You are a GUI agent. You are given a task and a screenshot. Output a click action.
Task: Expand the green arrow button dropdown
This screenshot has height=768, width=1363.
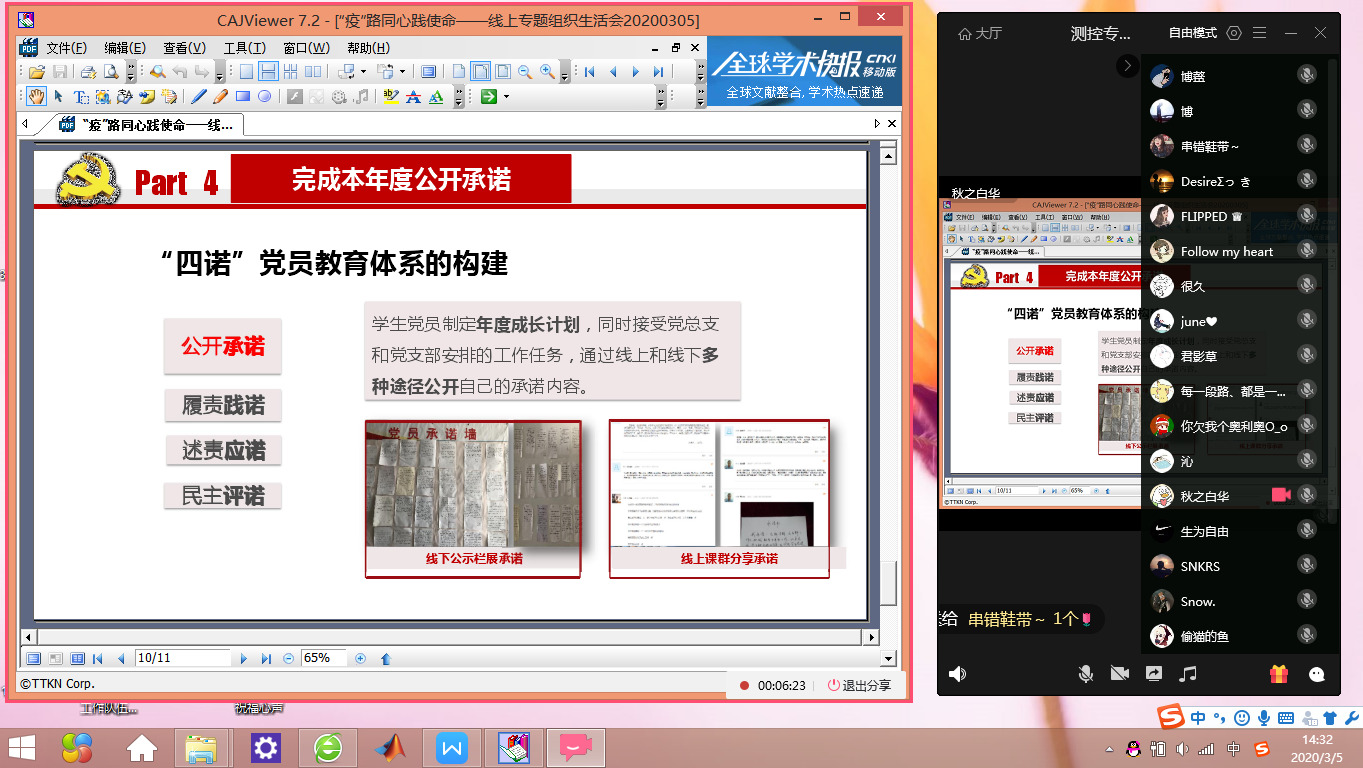(x=506, y=97)
